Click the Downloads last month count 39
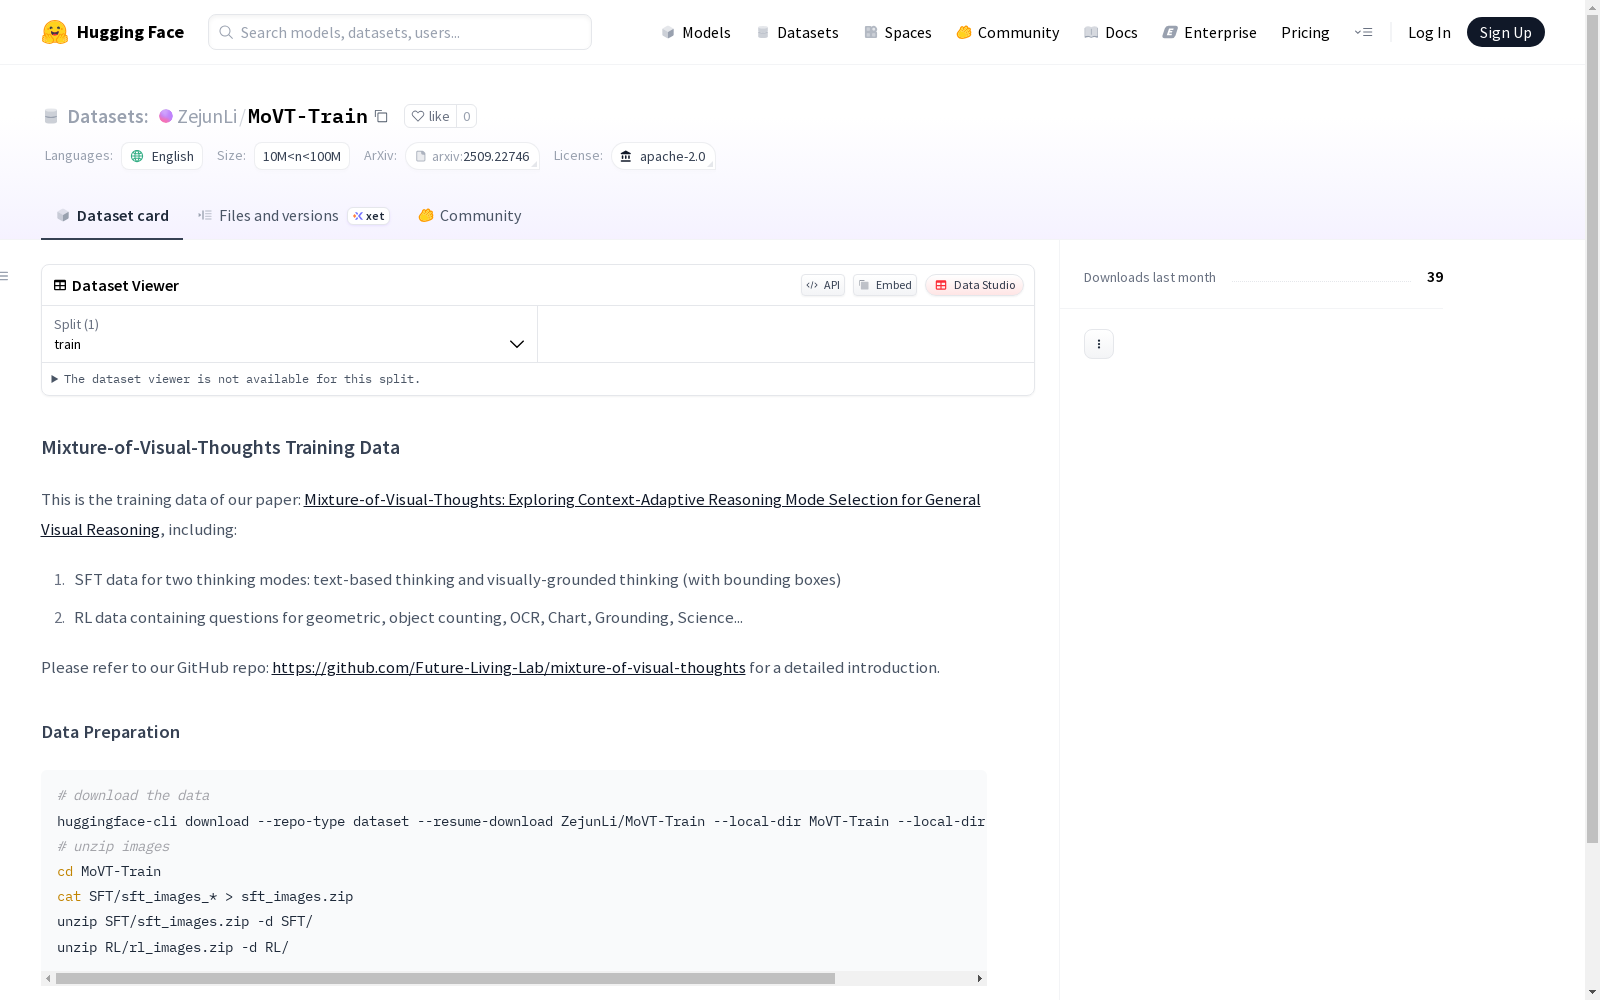 tap(1435, 277)
